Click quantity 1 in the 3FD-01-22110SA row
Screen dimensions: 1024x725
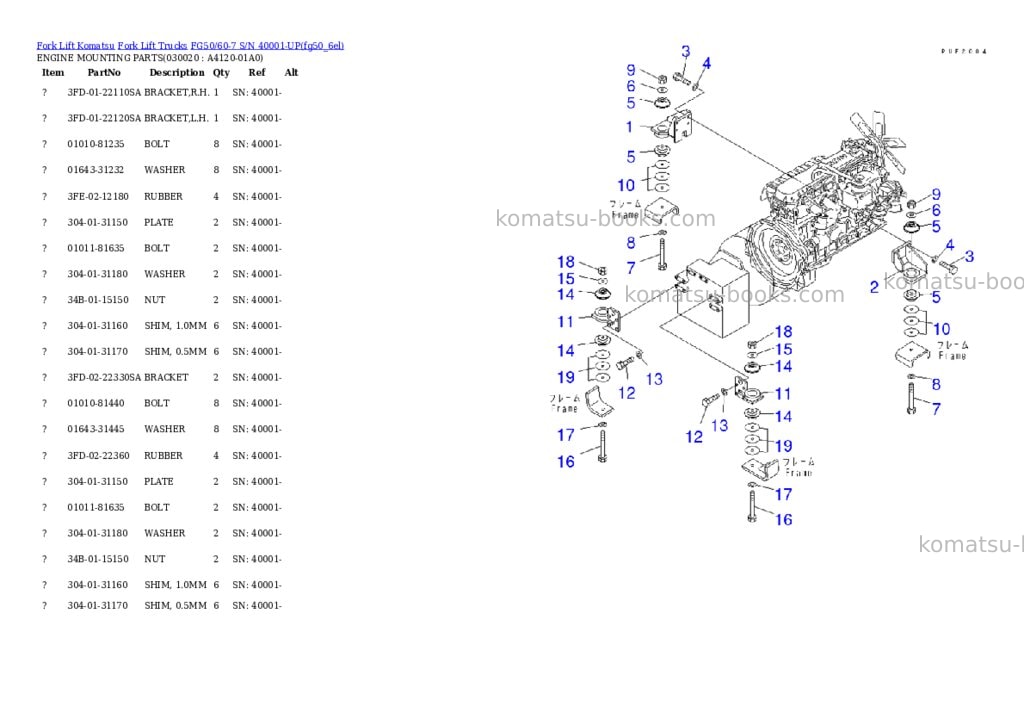[216, 93]
